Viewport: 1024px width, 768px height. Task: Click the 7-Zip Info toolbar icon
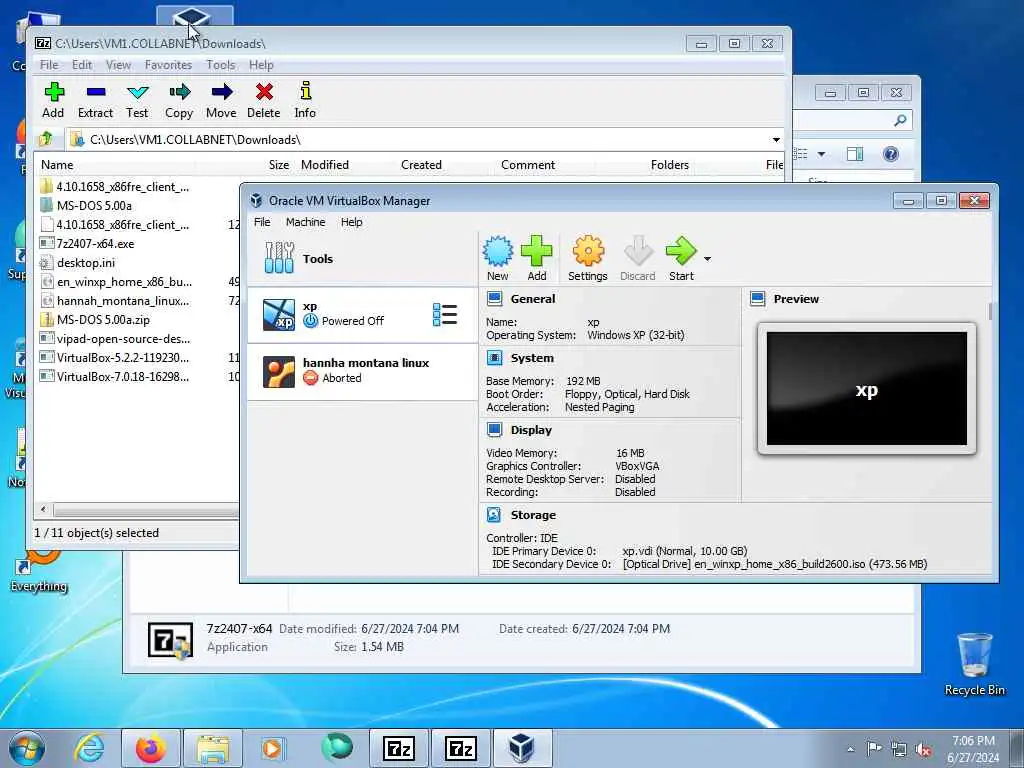click(305, 99)
